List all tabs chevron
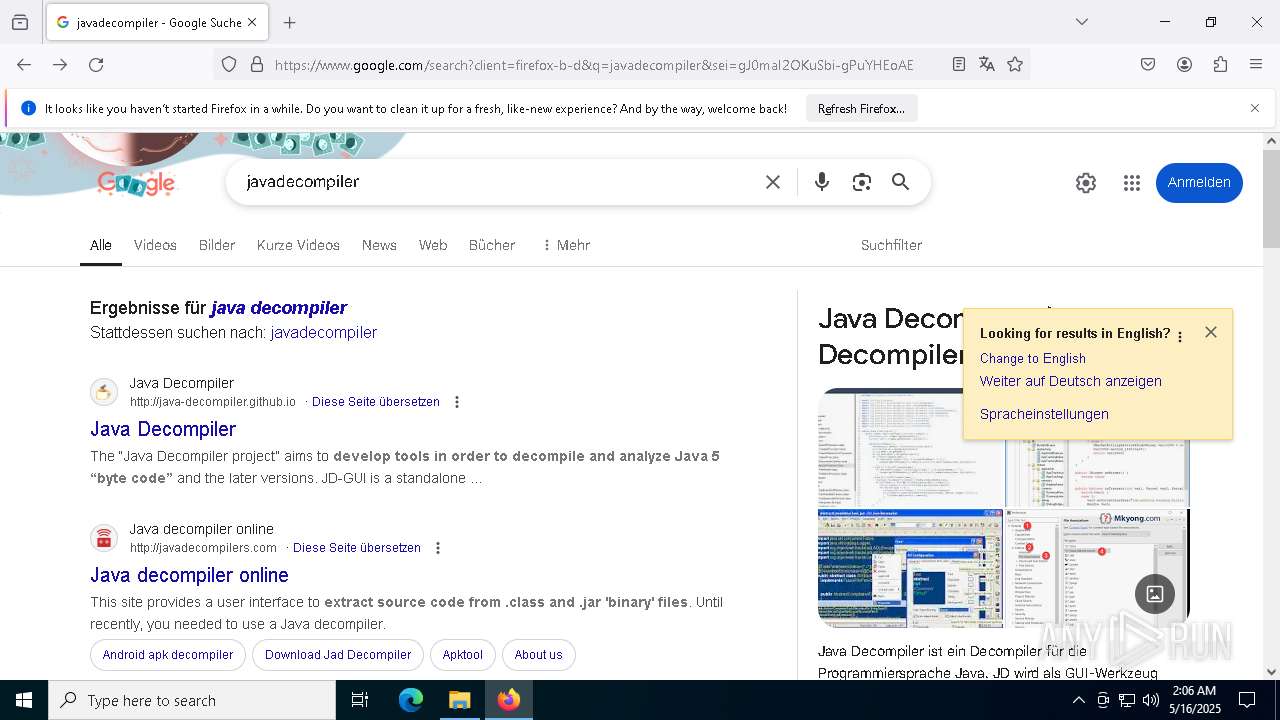The image size is (1280, 720). (x=1081, y=22)
